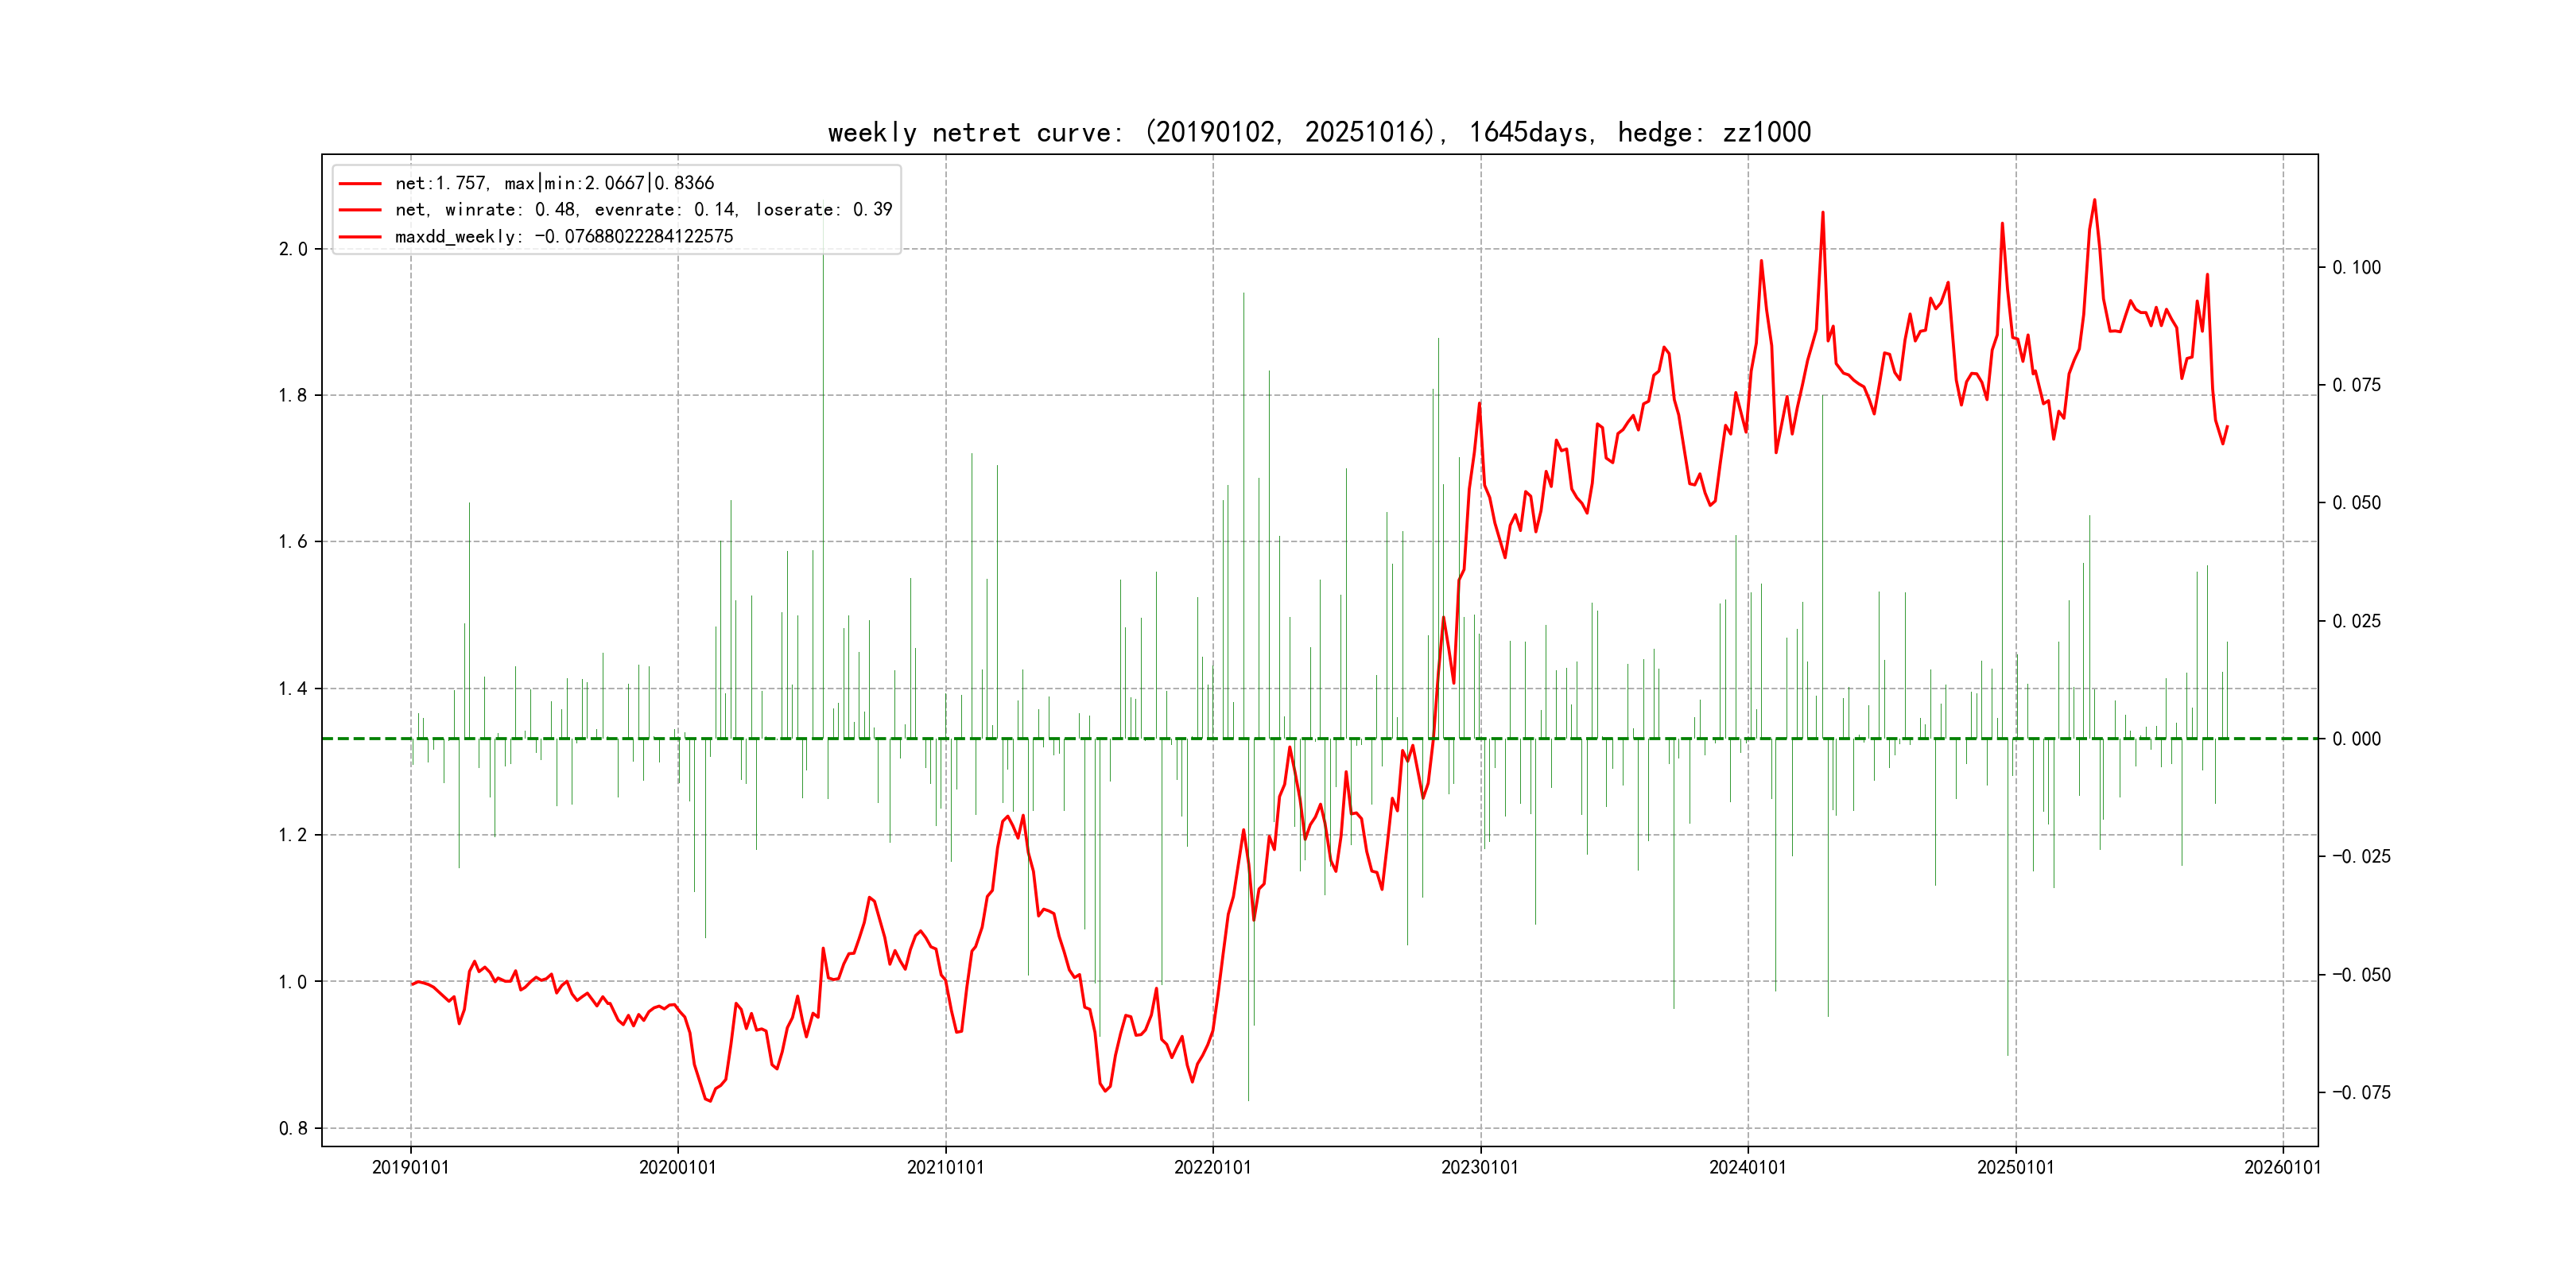Click the 20200101 x-axis tick label
The height and width of the screenshot is (1288, 2576).
677,1167
